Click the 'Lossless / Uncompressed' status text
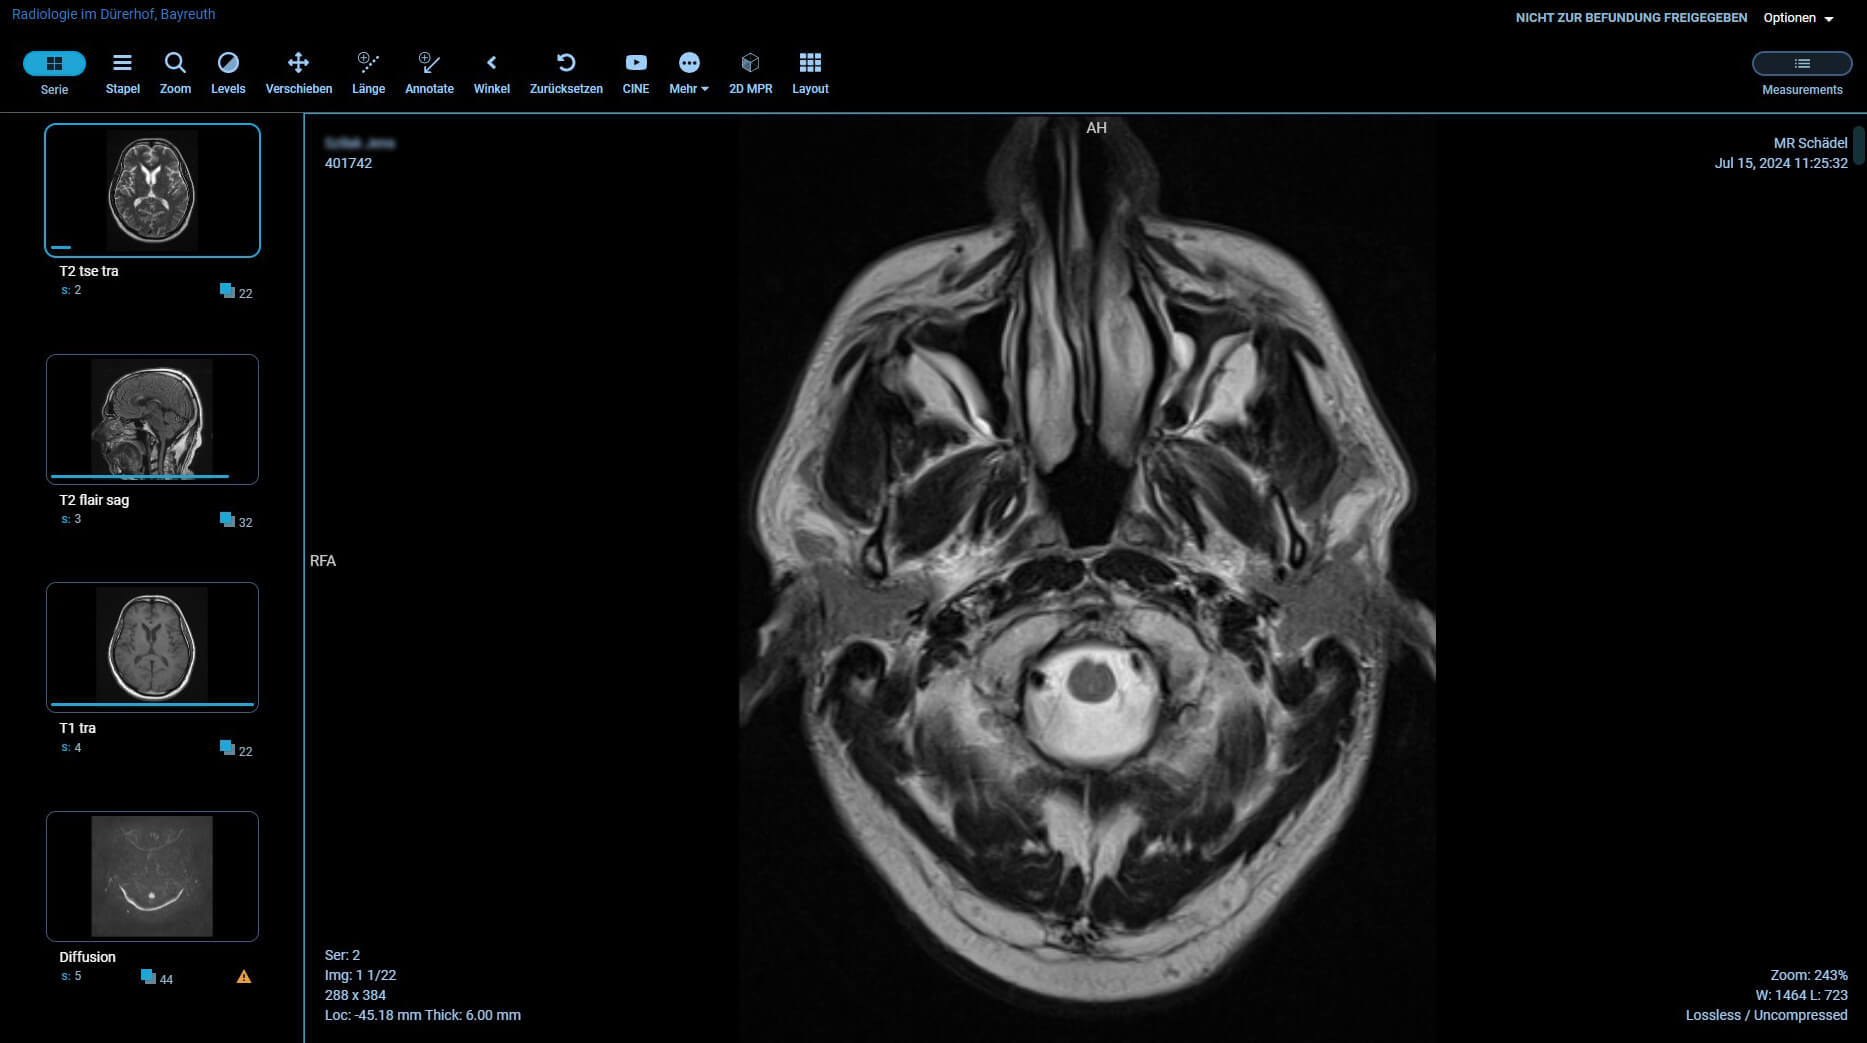The height and width of the screenshot is (1043, 1867). point(1766,1015)
